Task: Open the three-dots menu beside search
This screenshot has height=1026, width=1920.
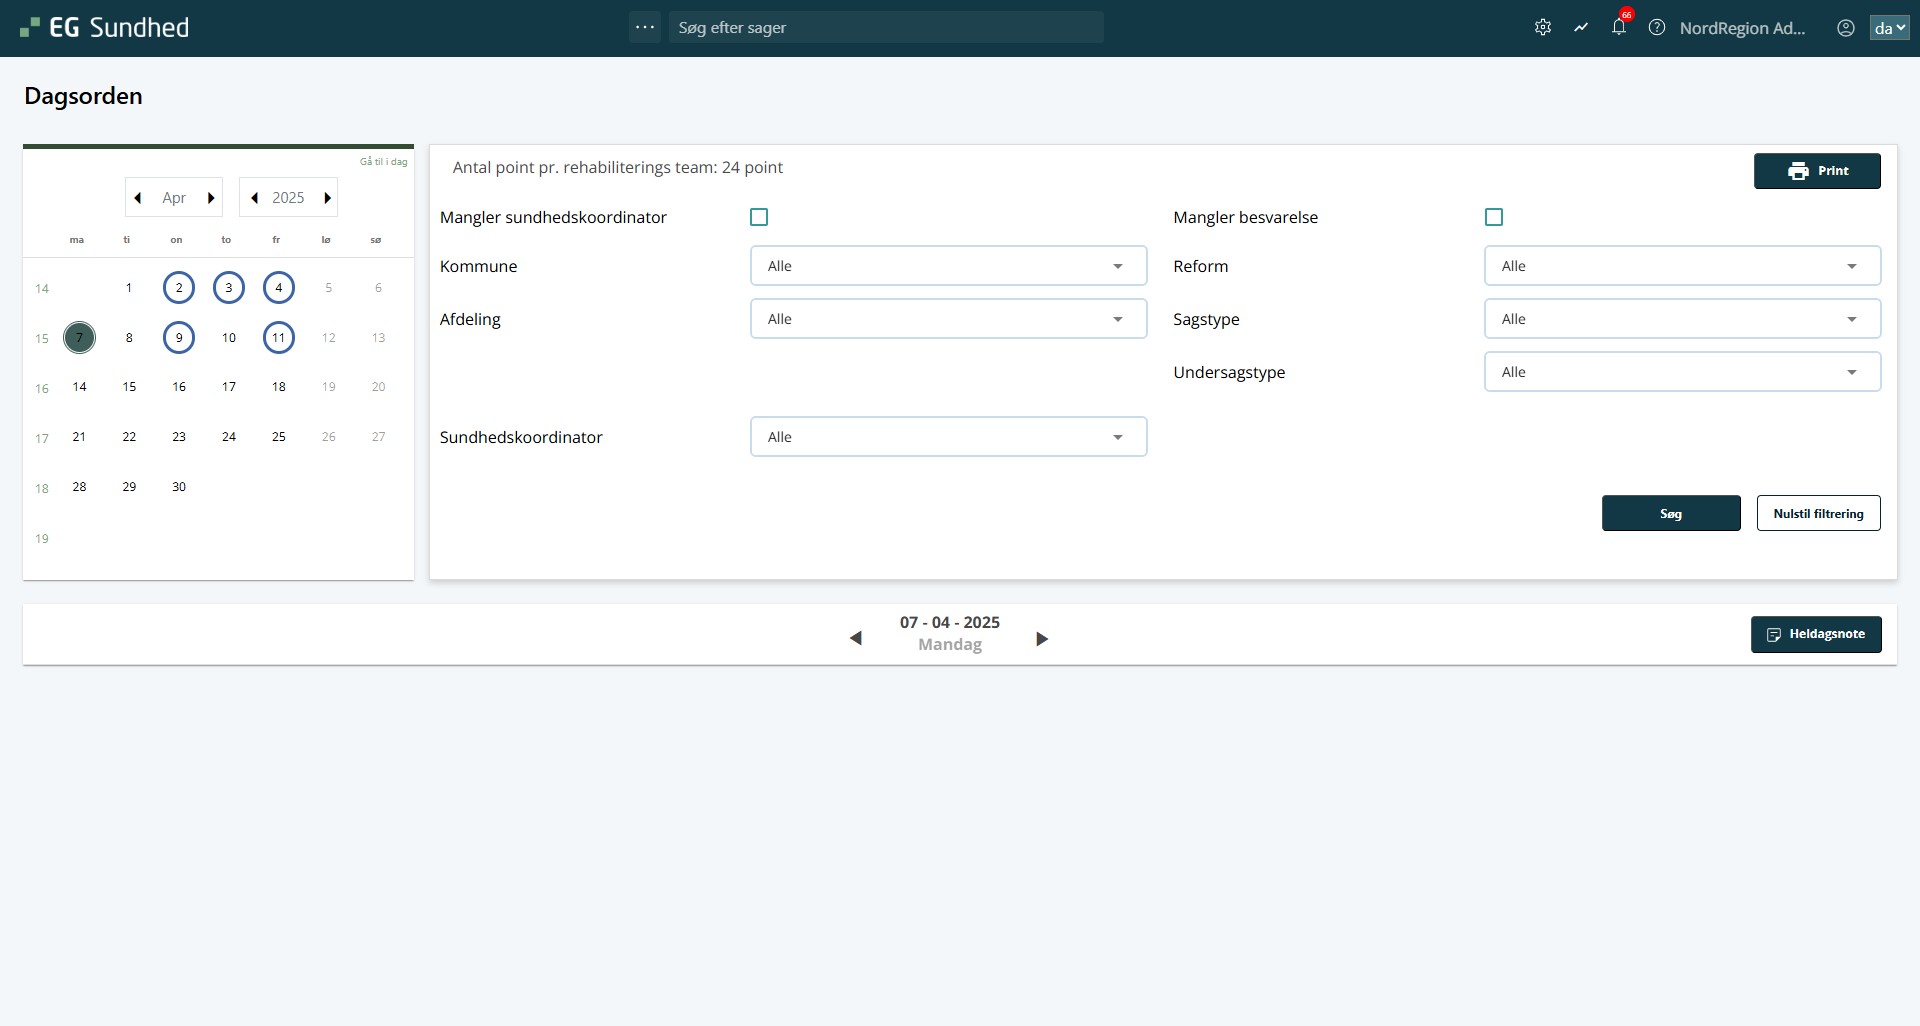Action: 645,27
